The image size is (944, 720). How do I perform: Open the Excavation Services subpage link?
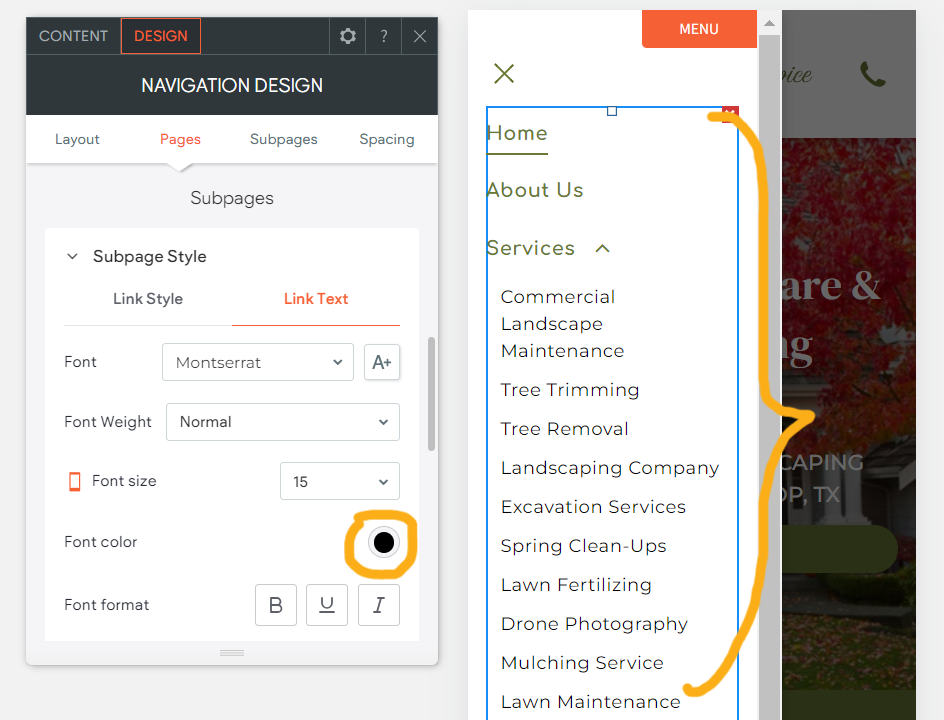point(593,507)
